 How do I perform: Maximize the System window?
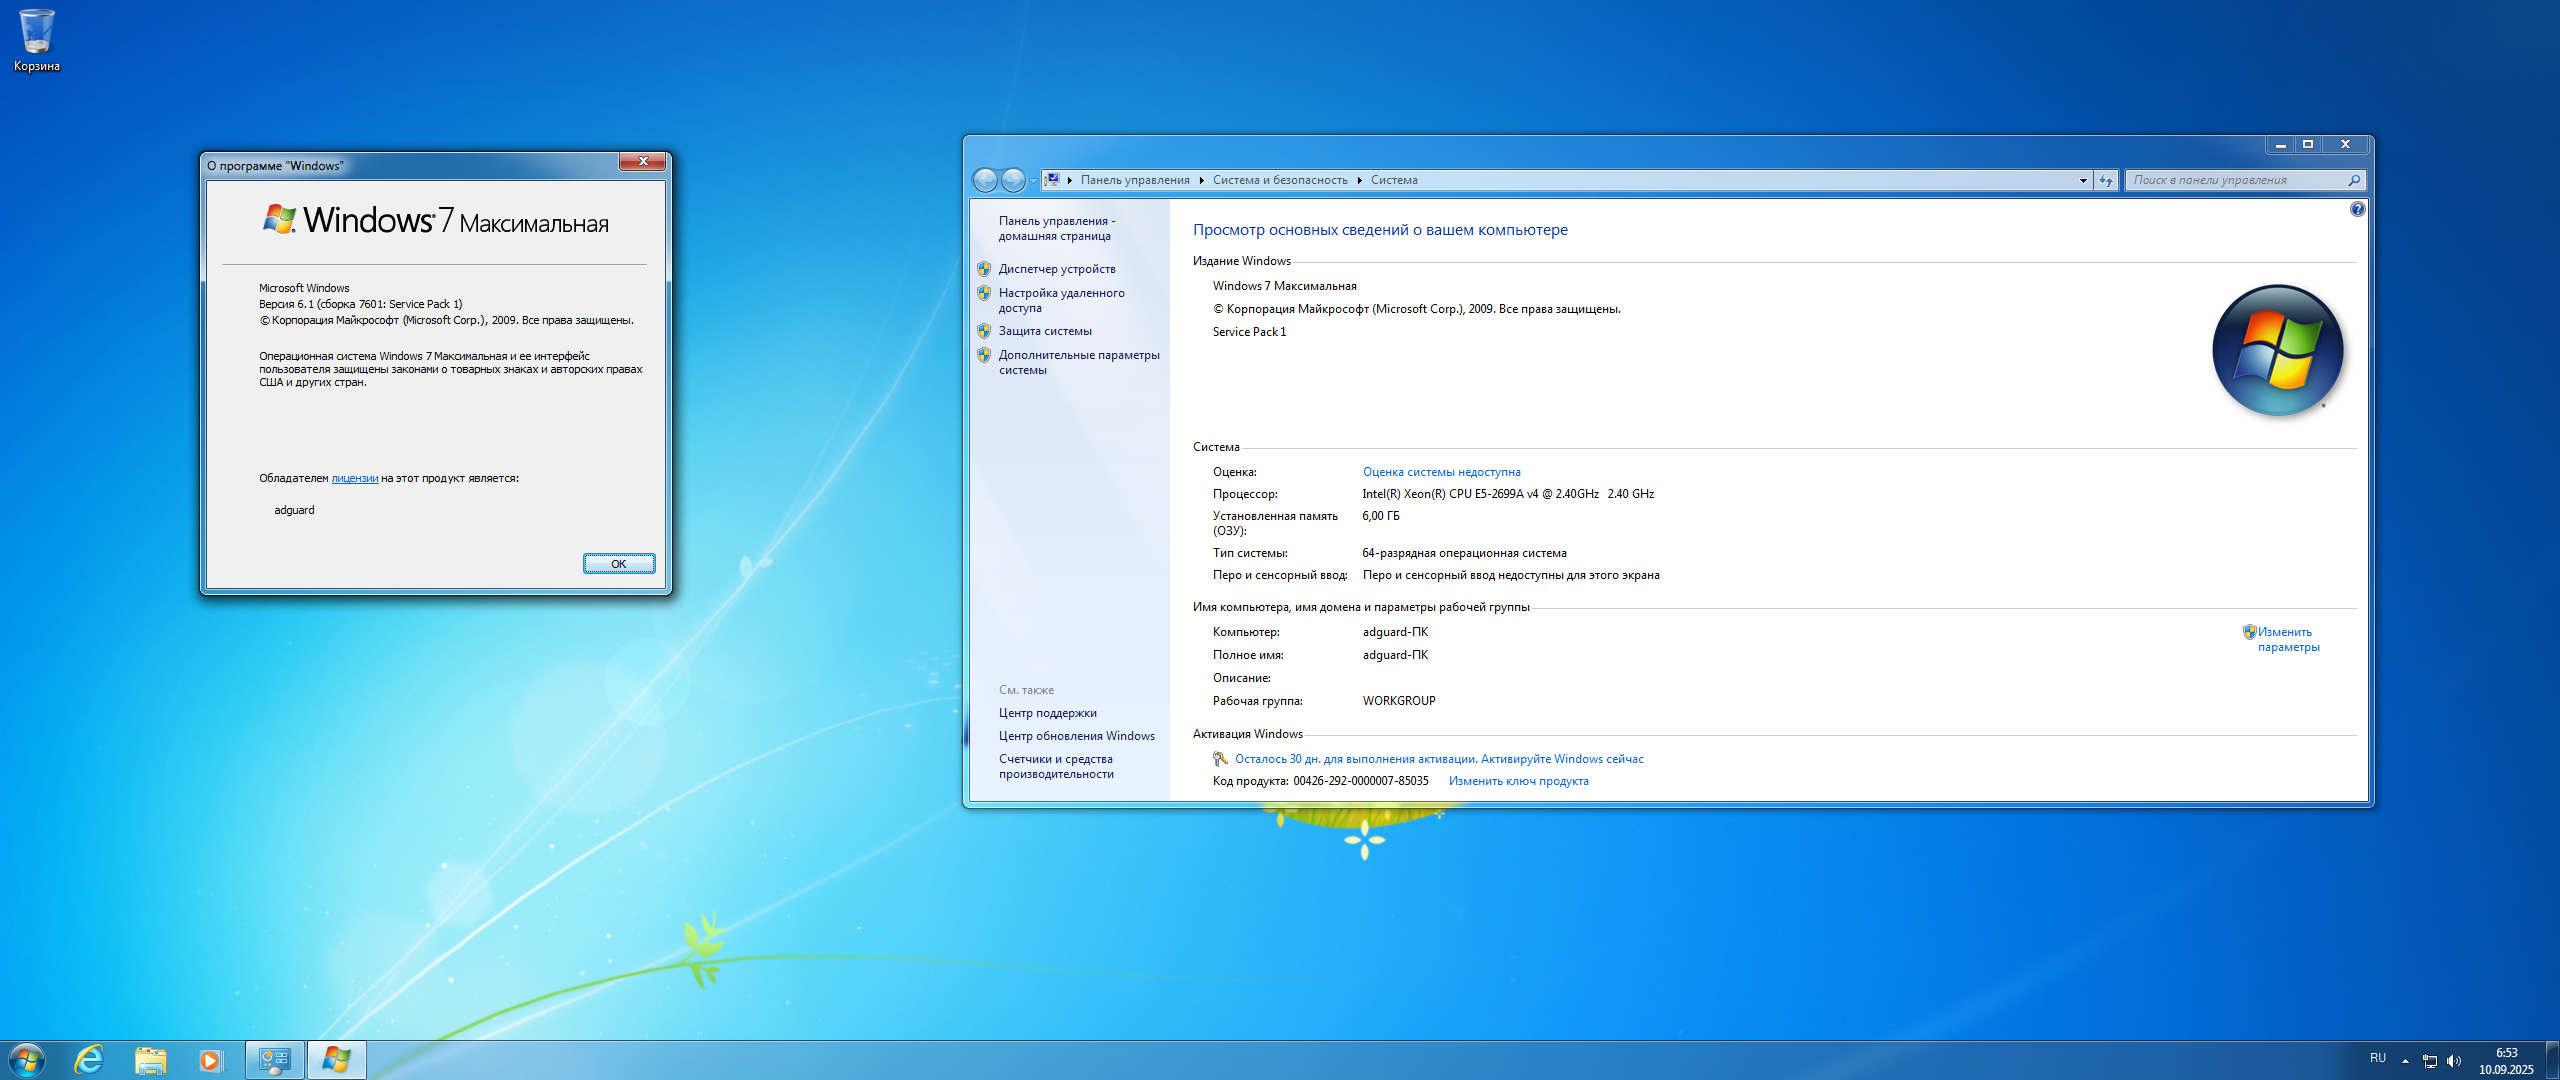(2308, 145)
